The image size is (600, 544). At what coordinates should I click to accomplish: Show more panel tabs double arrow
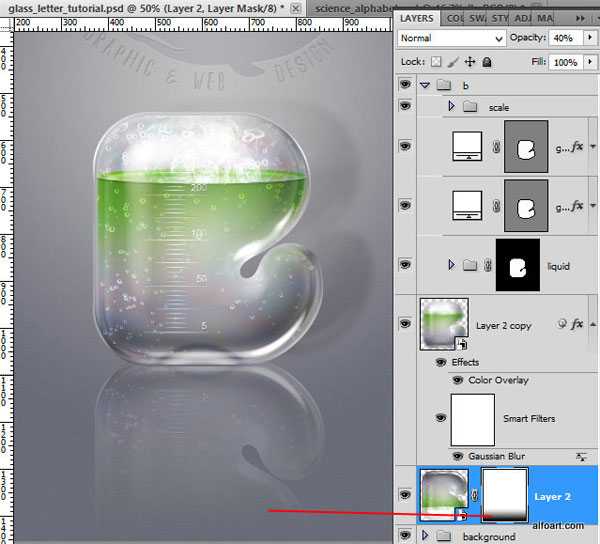pos(580,18)
